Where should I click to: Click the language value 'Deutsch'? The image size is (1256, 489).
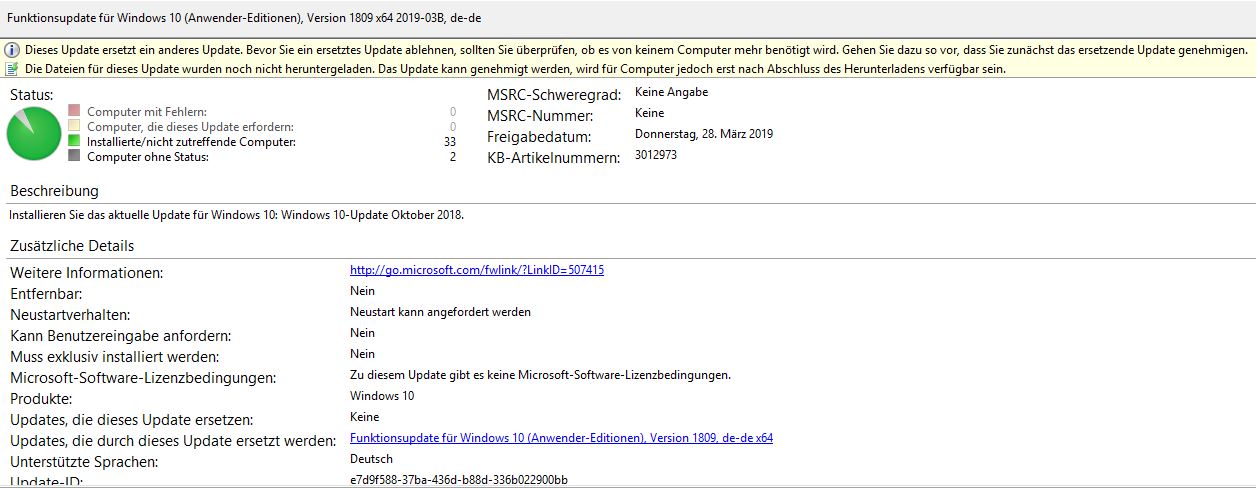pos(371,459)
